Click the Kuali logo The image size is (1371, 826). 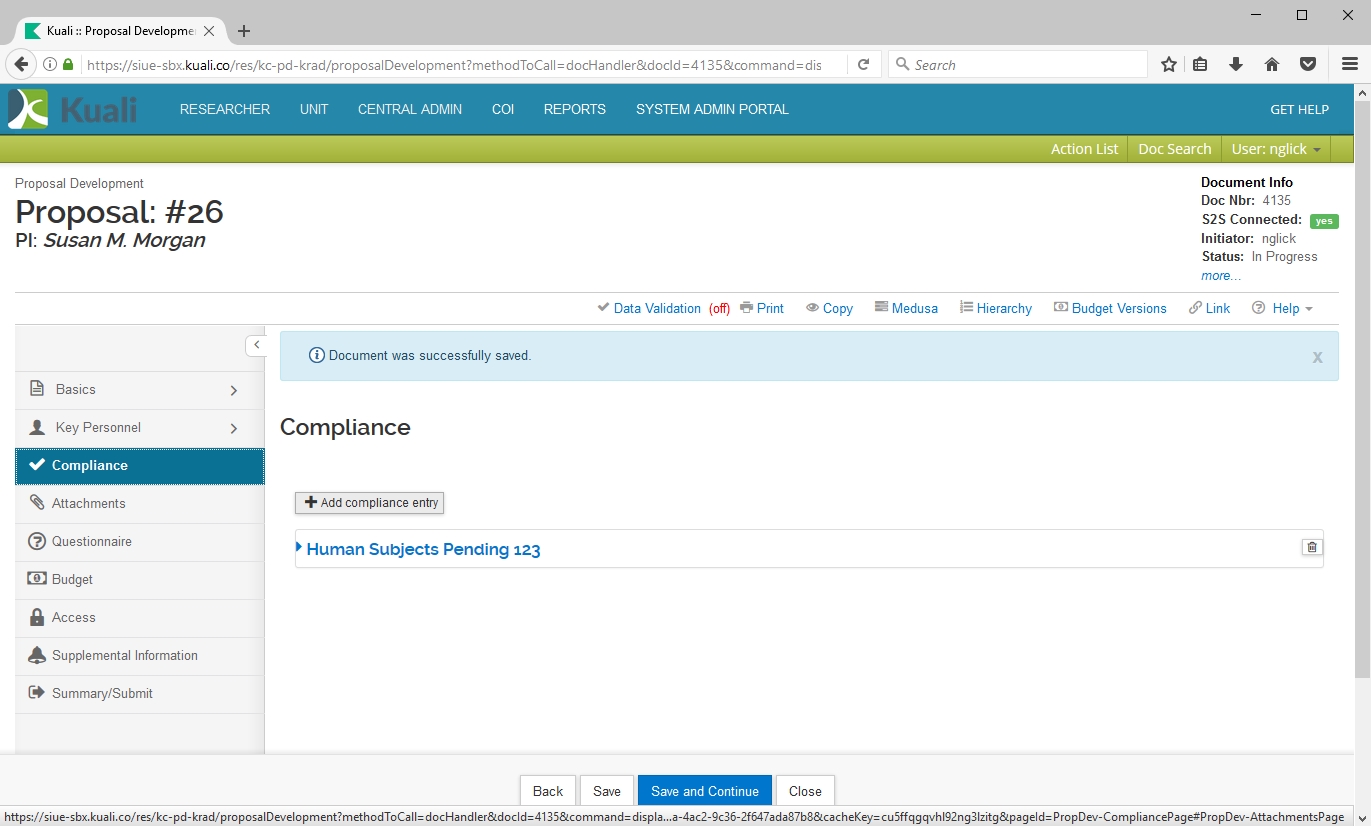point(72,109)
